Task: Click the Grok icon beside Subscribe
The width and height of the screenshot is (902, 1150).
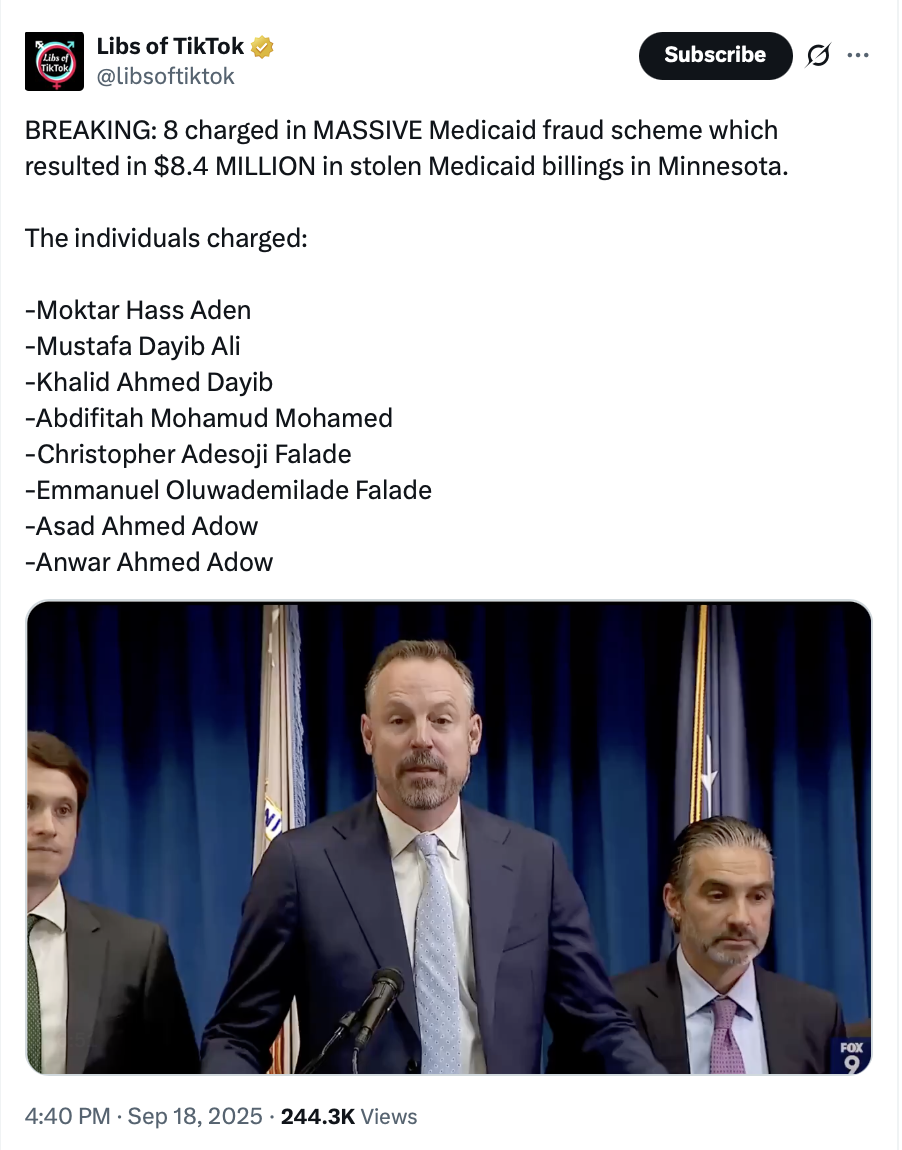Action: [818, 57]
